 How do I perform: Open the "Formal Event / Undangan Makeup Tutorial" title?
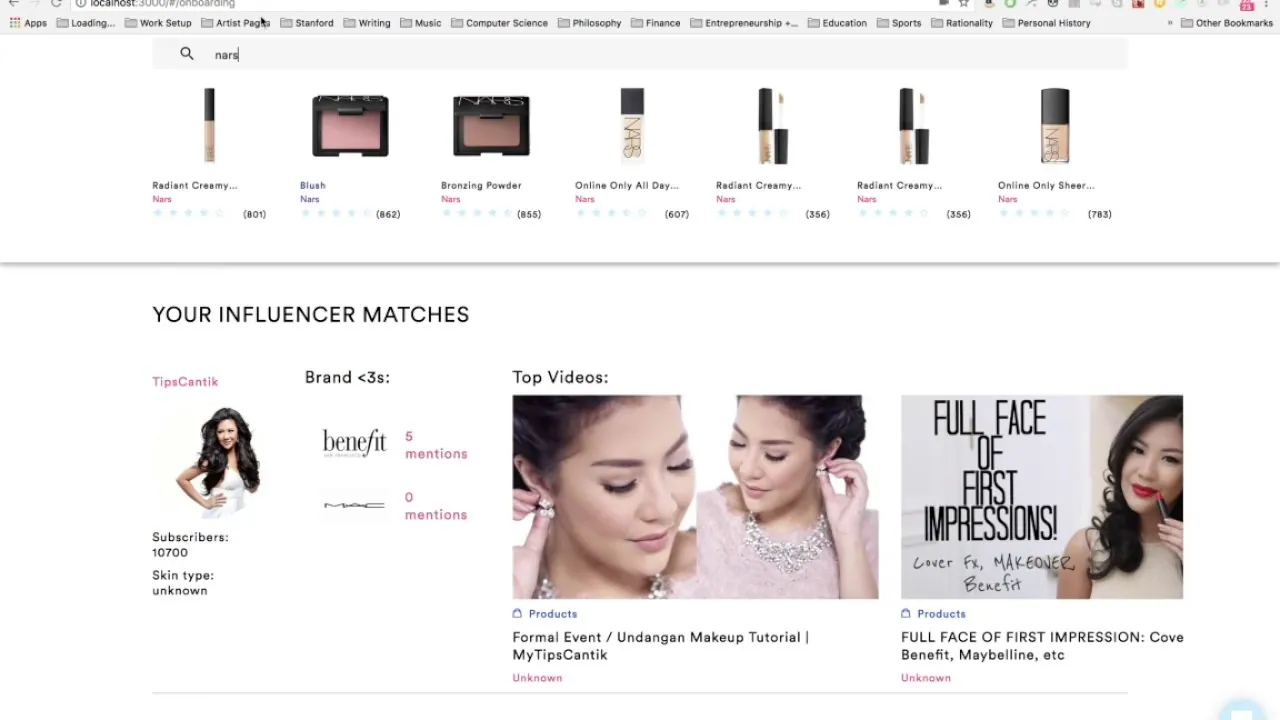[661, 646]
